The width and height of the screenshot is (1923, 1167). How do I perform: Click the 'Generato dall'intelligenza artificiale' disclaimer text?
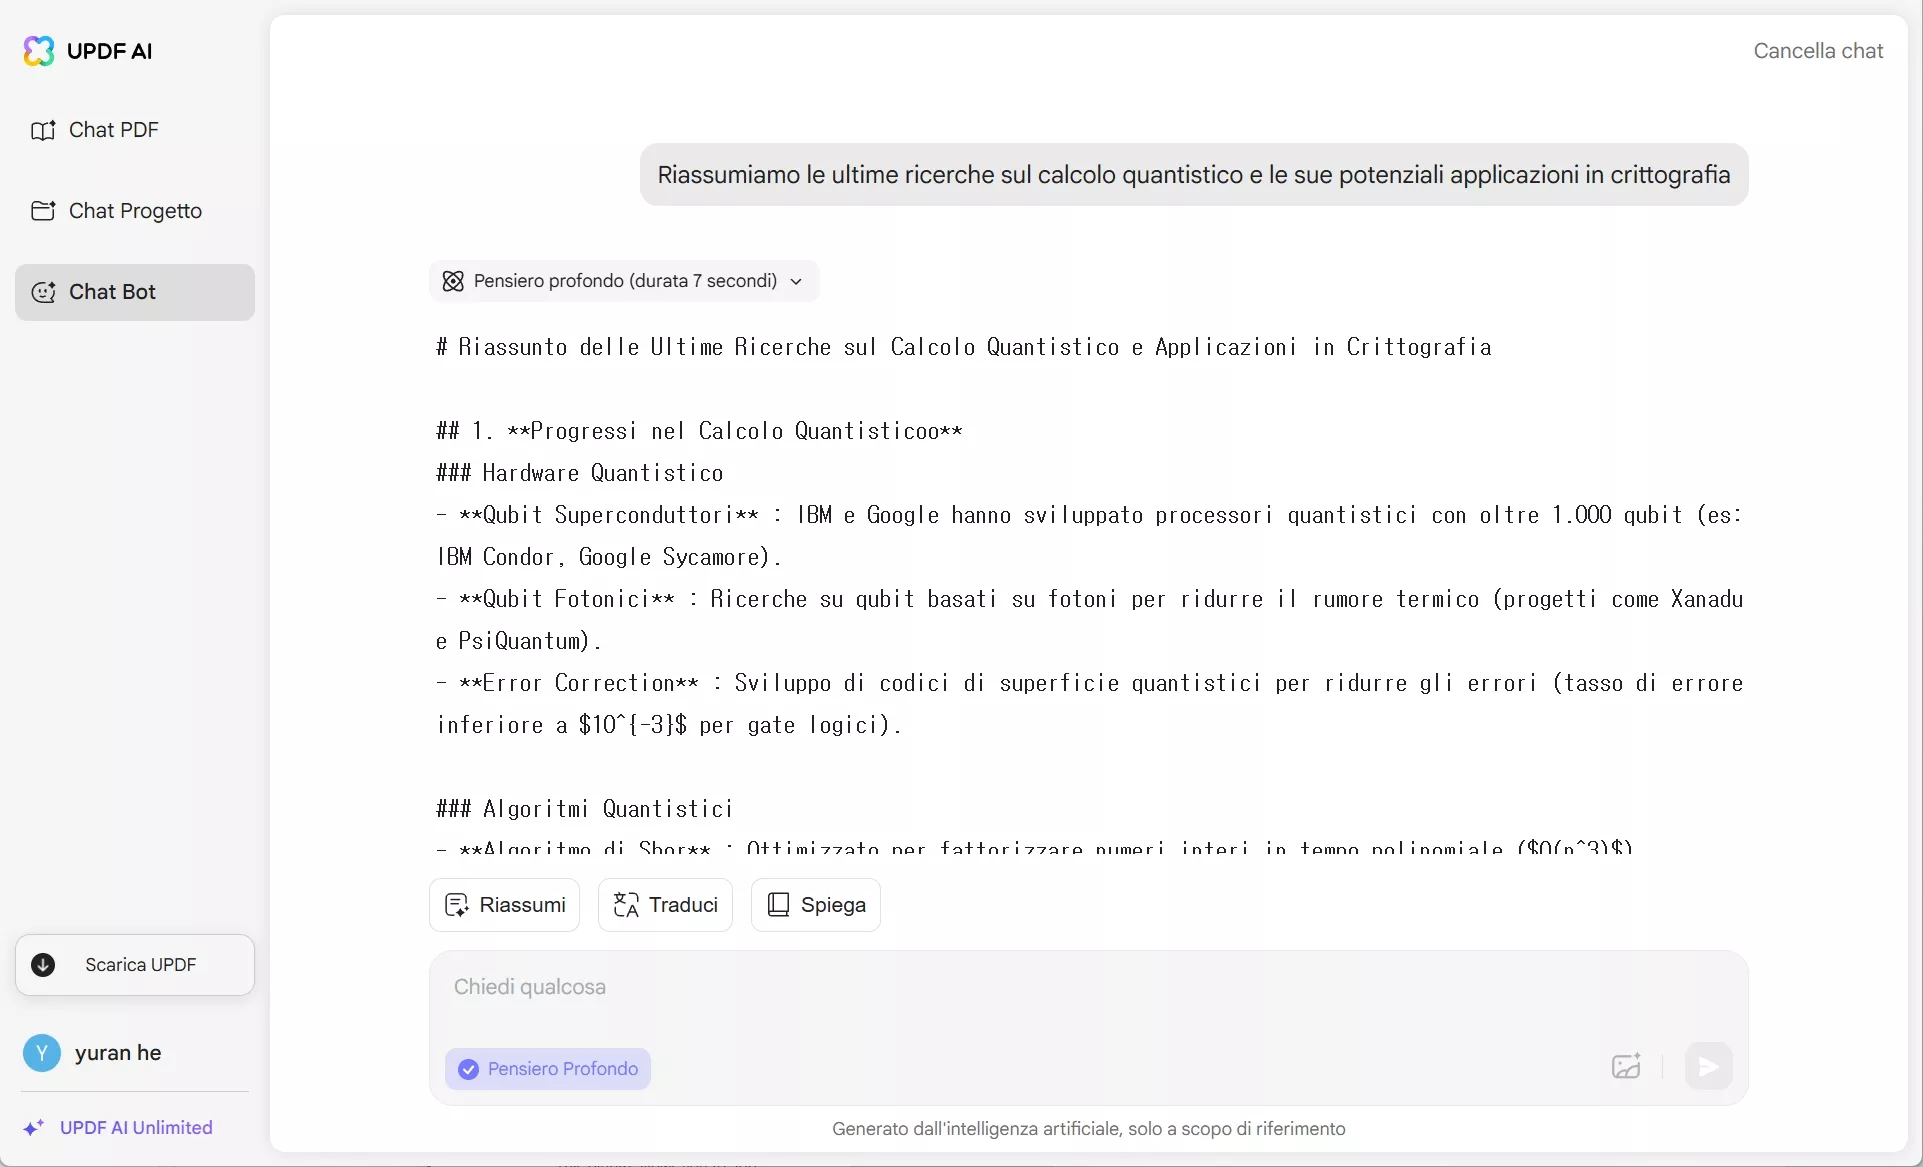(x=1089, y=1129)
